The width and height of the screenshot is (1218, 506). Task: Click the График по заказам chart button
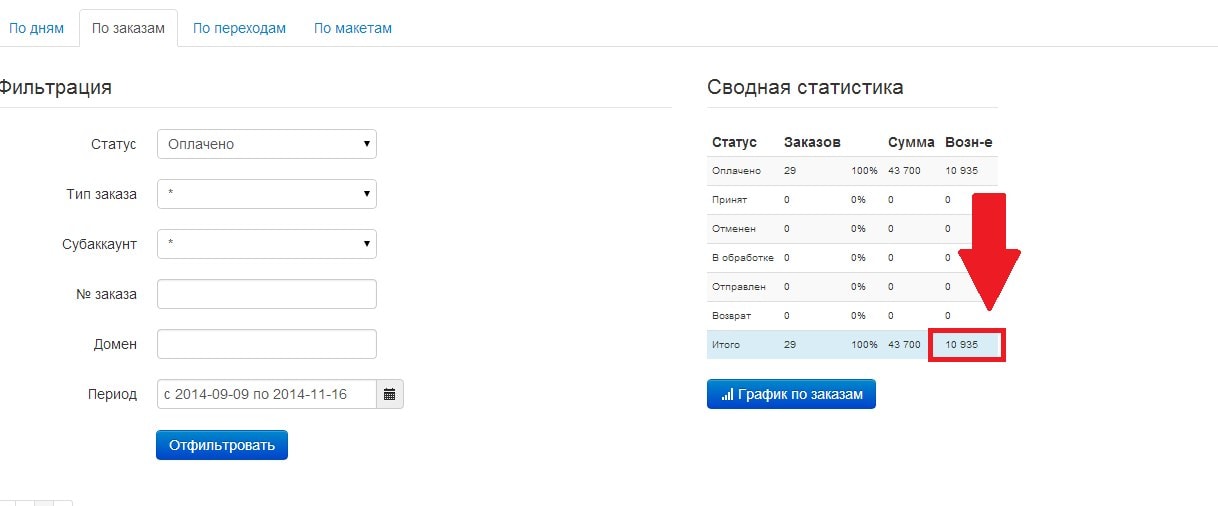(791, 394)
